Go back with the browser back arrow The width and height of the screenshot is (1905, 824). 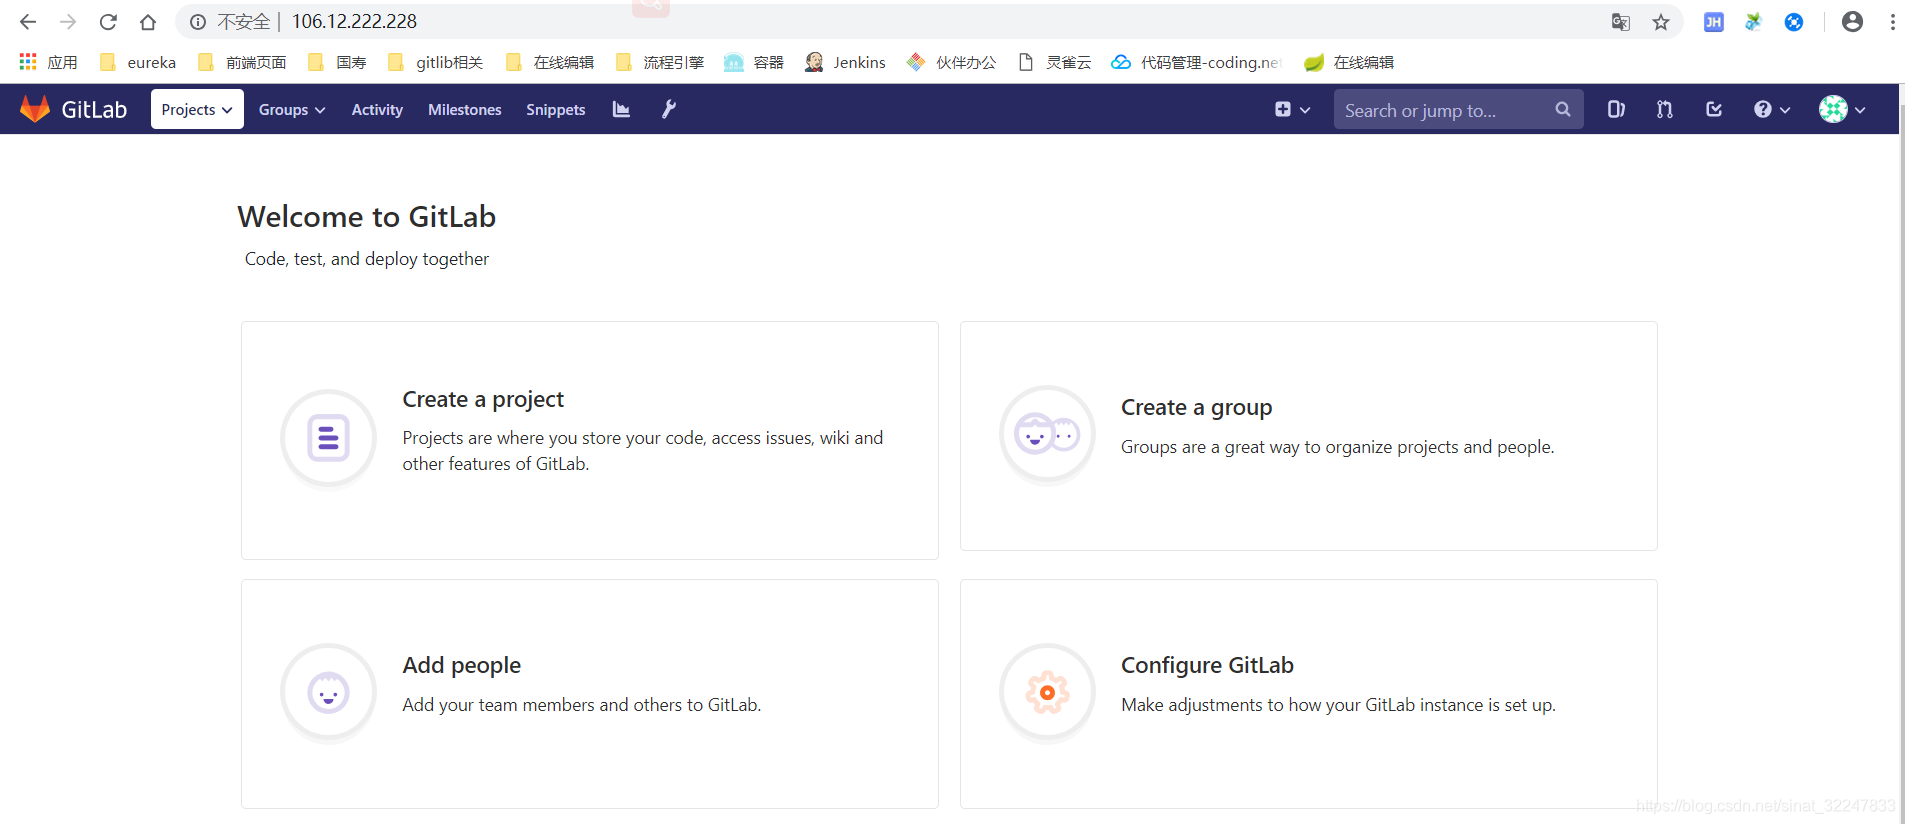click(x=28, y=21)
